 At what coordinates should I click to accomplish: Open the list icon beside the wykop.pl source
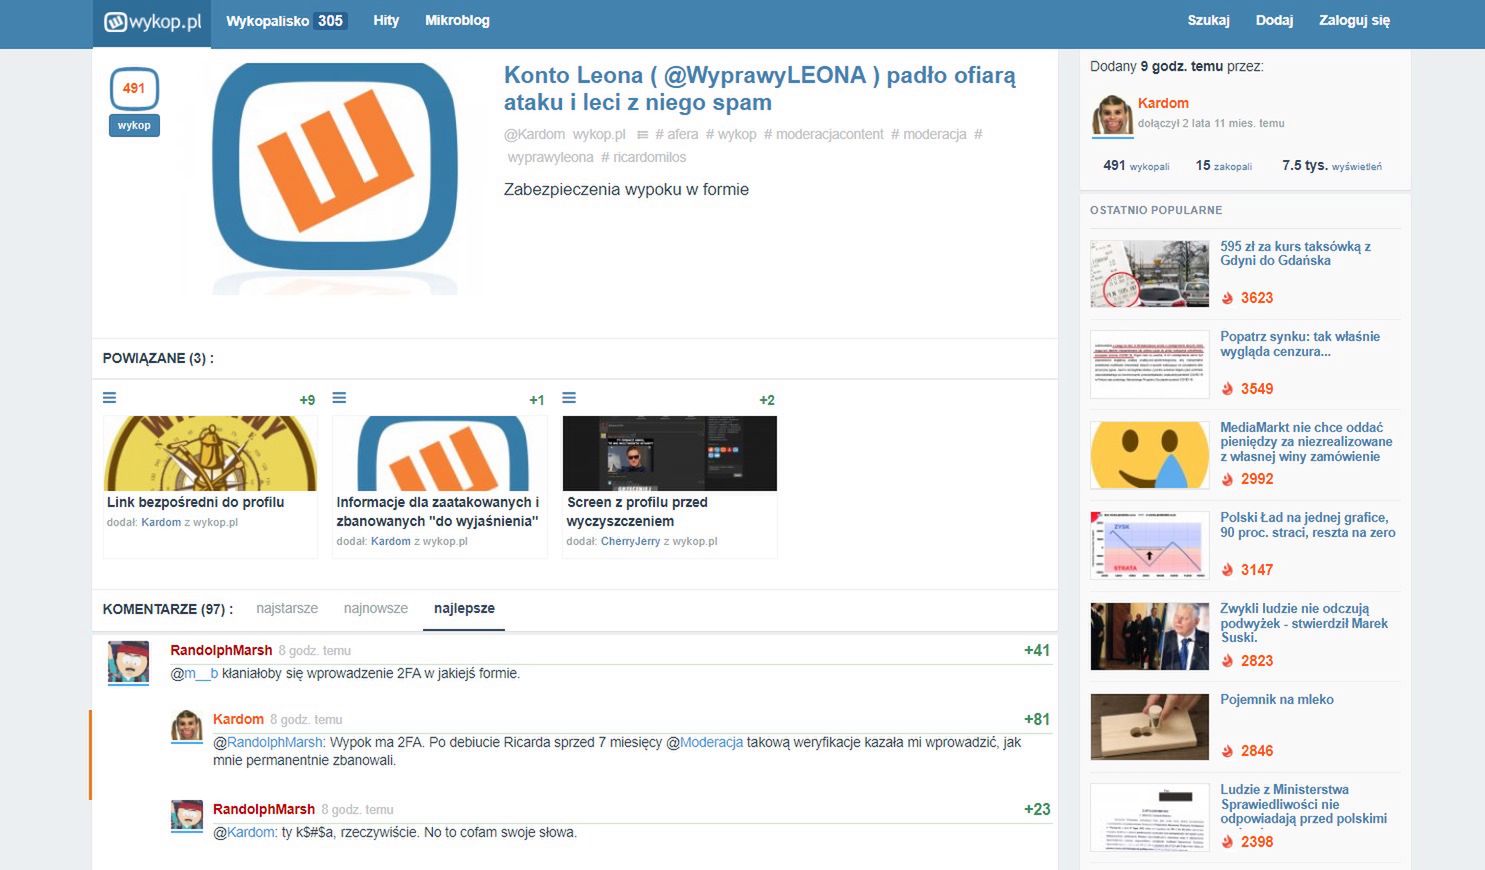point(643,134)
